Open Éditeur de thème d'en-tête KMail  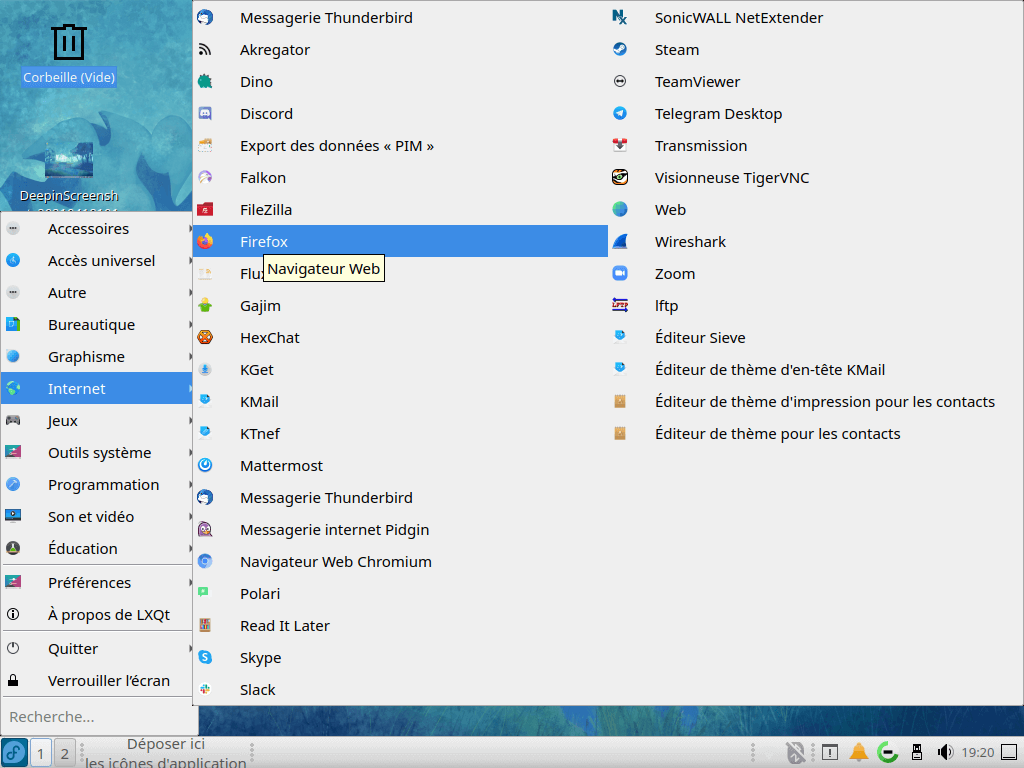(815, 370)
